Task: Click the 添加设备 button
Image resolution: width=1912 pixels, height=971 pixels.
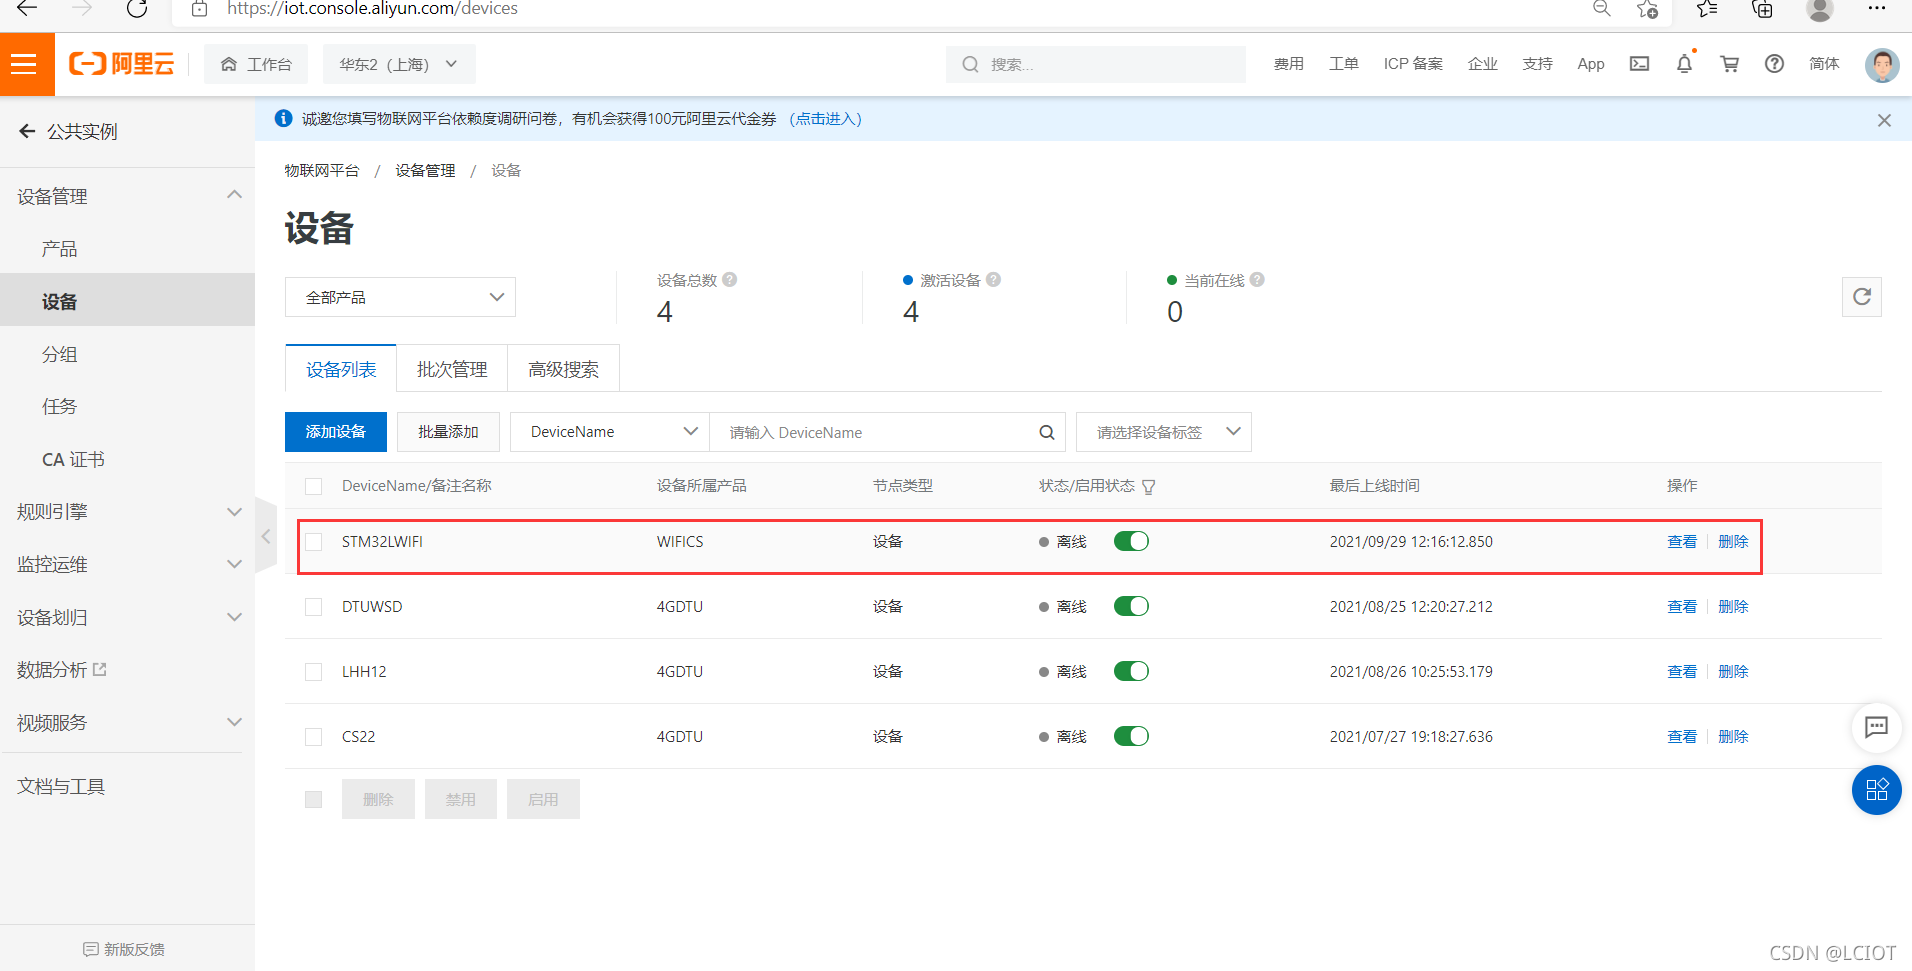Action: [336, 432]
